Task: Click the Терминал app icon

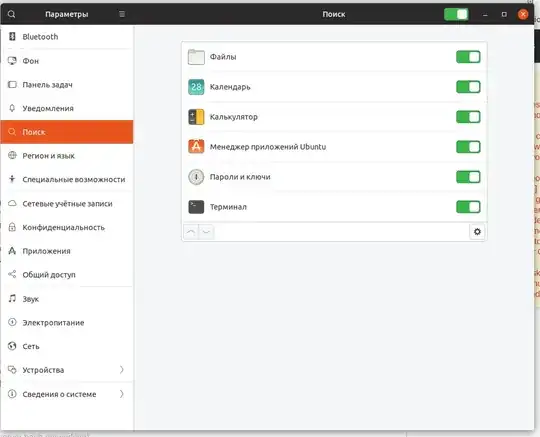Action: [196, 207]
